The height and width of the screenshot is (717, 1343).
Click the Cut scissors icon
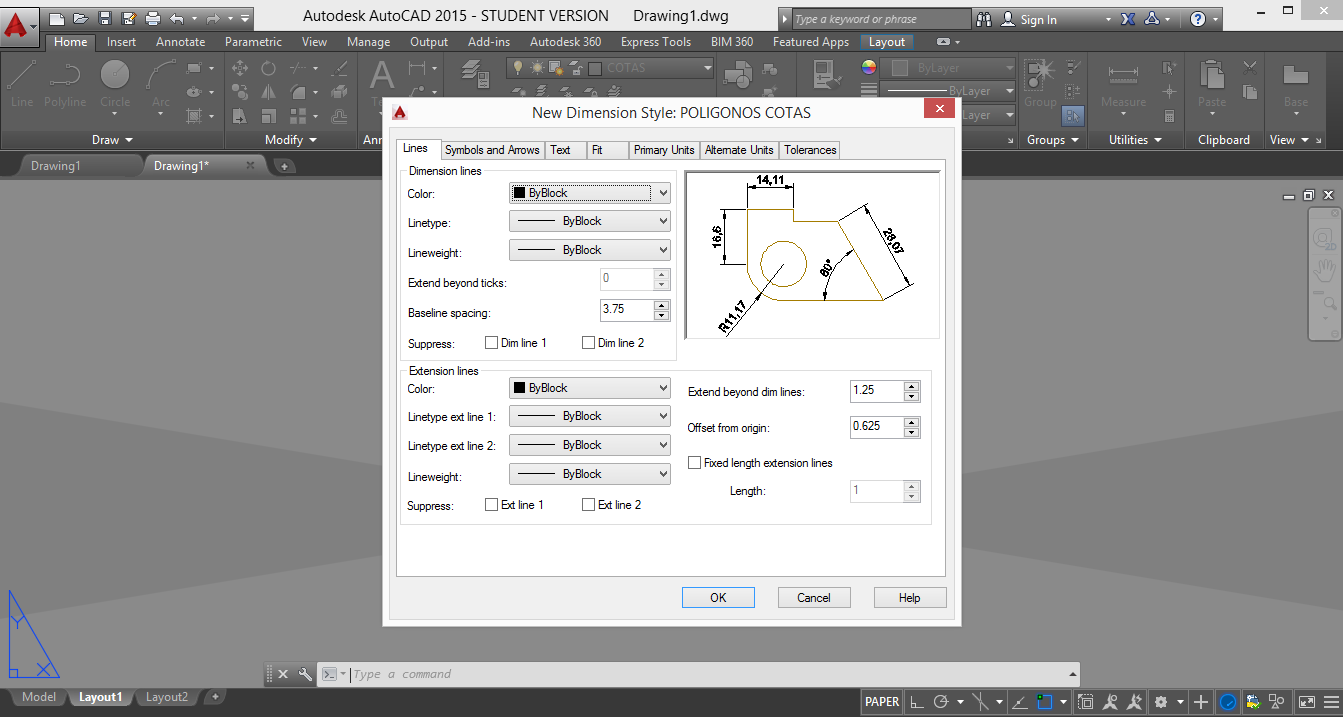[1250, 68]
